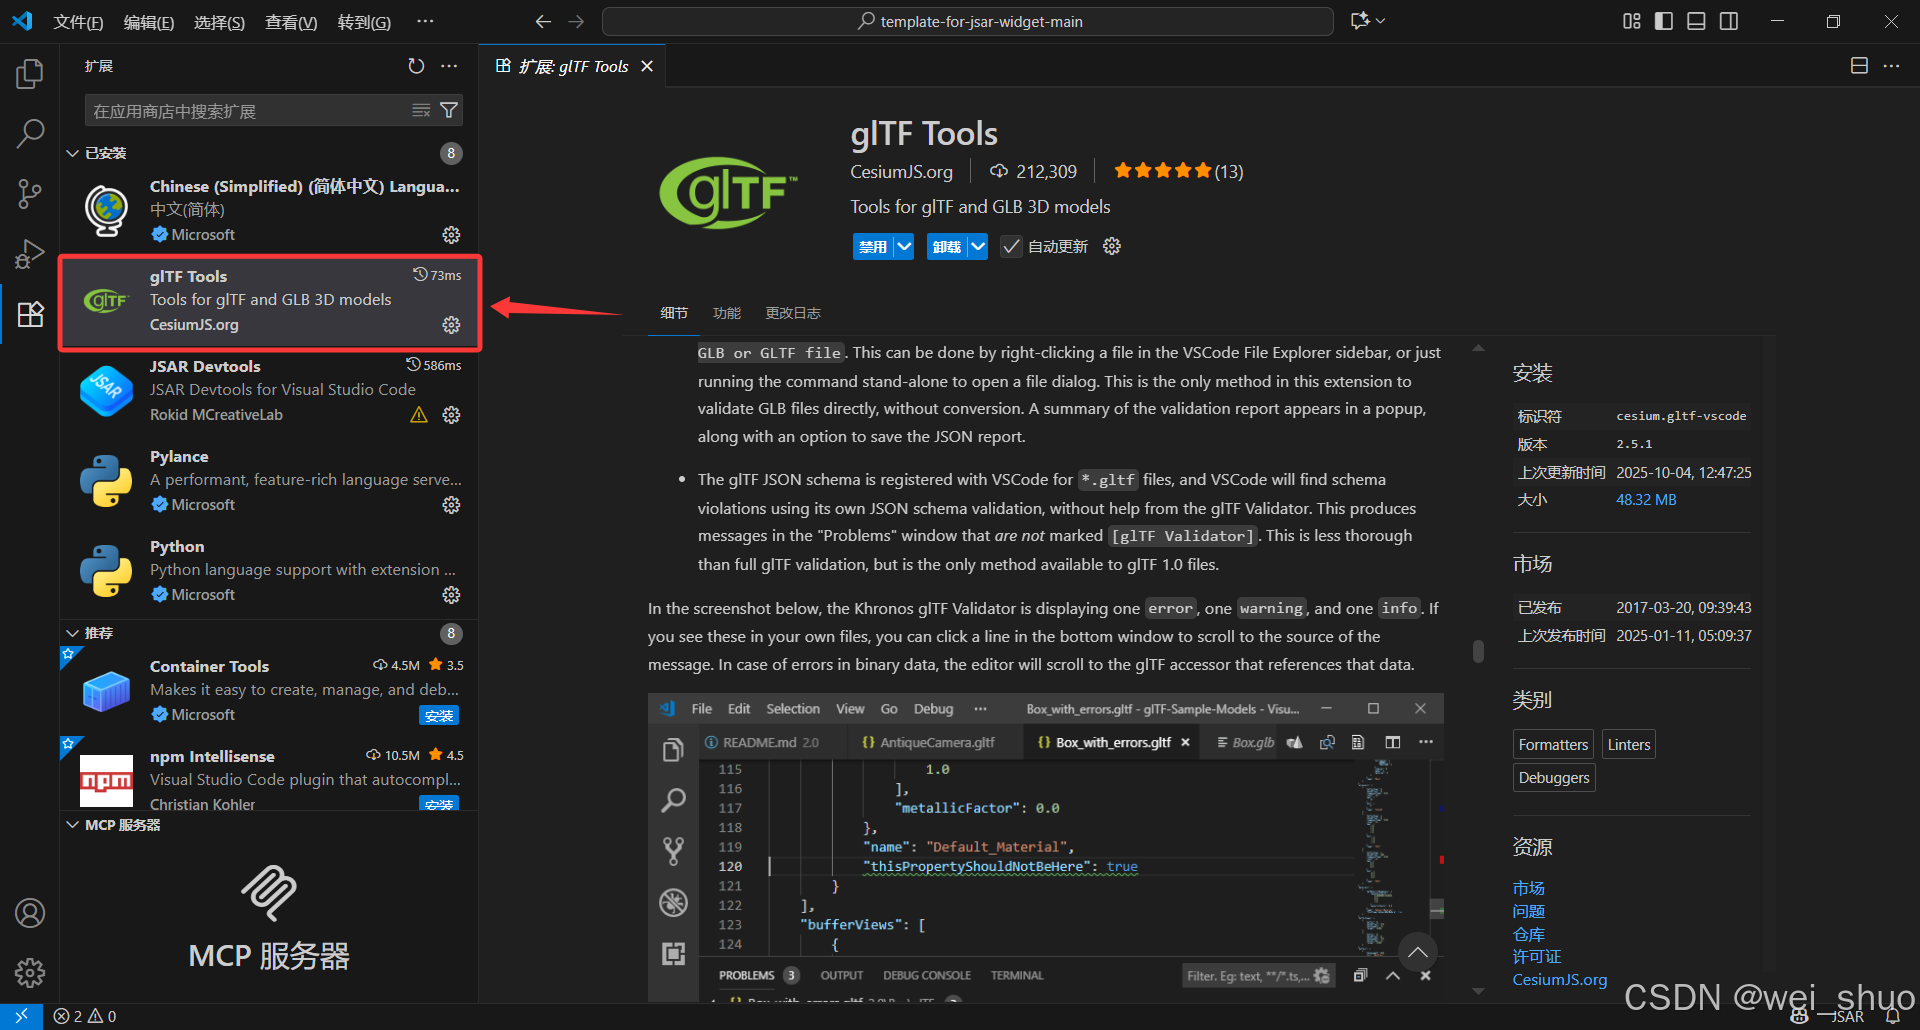This screenshot has width=1920, height=1030.
Task: Open the Marketplace resource link
Action: [1528, 888]
